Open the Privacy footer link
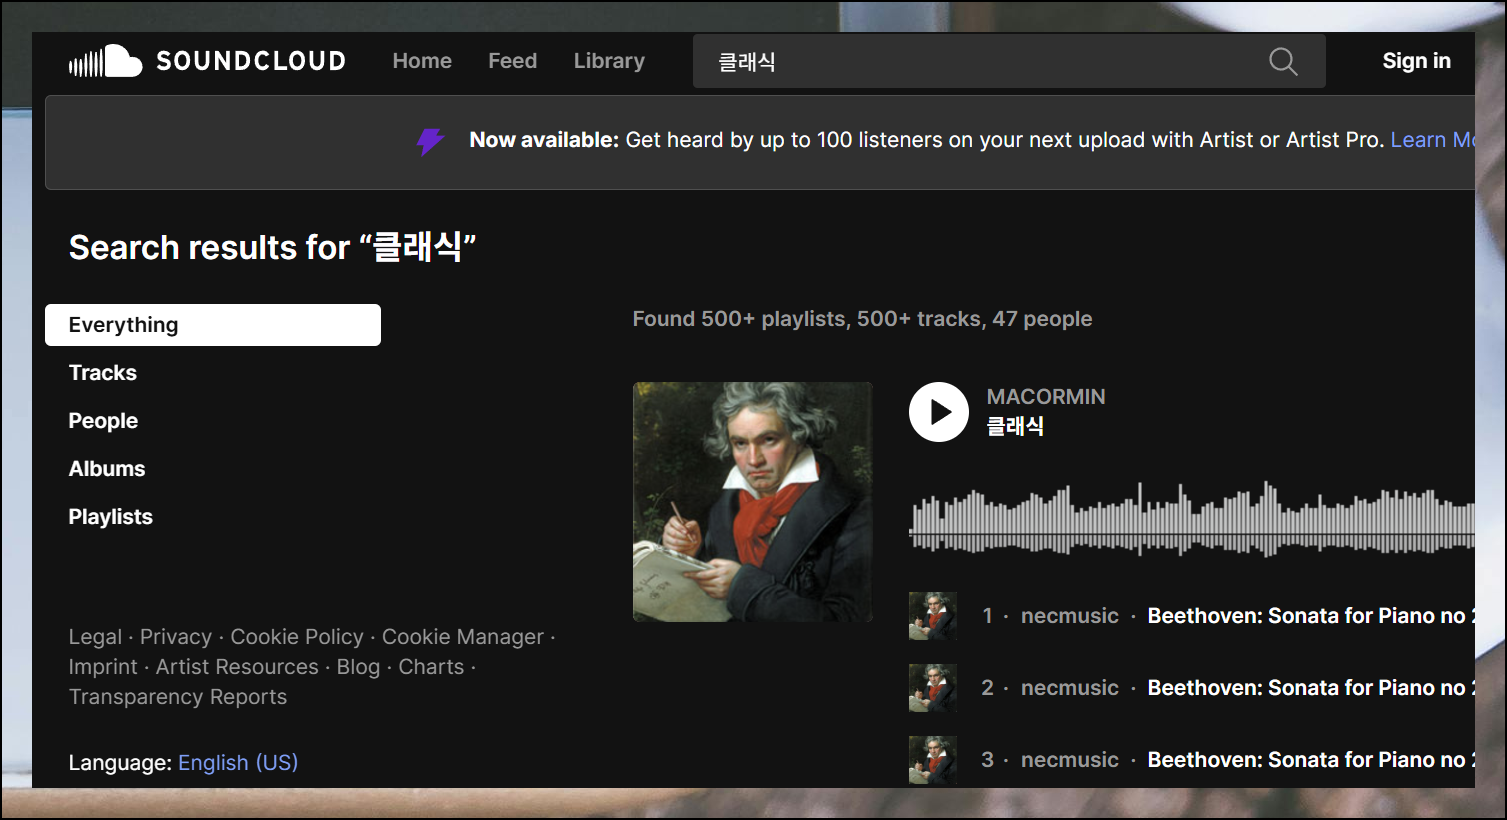The width and height of the screenshot is (1507, 820). 176,637
